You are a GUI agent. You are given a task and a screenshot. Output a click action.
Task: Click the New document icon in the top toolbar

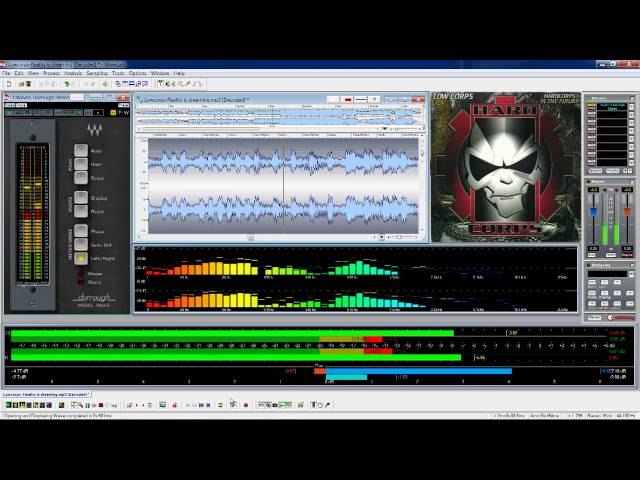pyautogui.click(x=9, y=84)
